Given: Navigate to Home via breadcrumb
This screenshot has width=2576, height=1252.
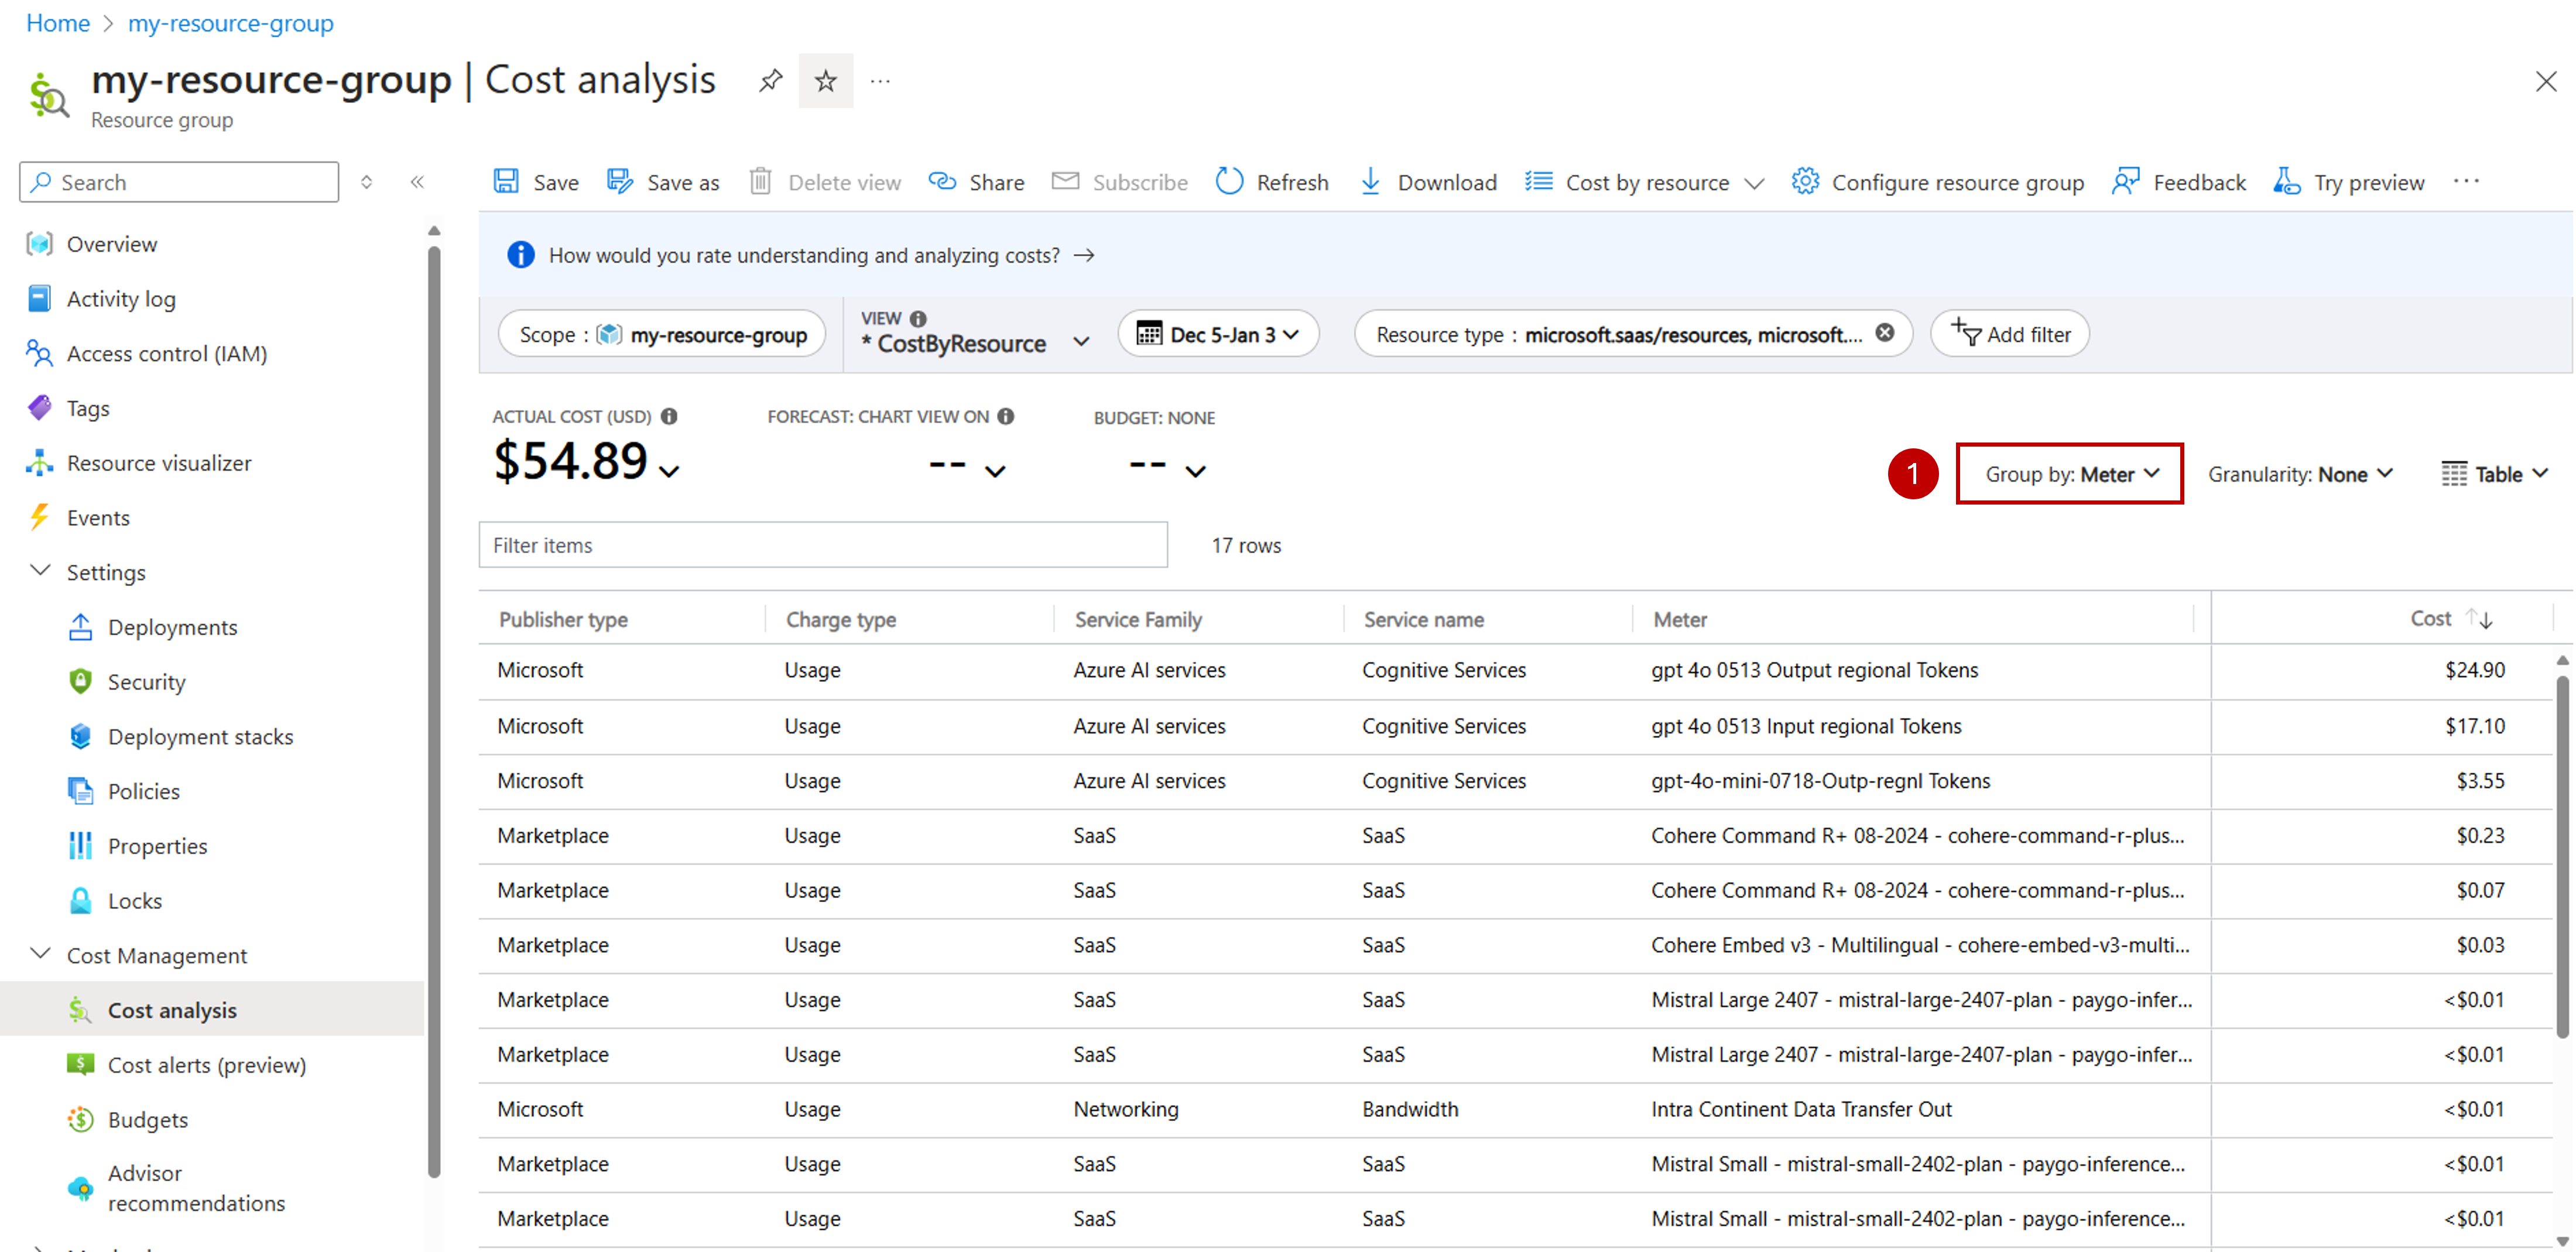Looking at the screenshot, I should [x=57, y=22].
